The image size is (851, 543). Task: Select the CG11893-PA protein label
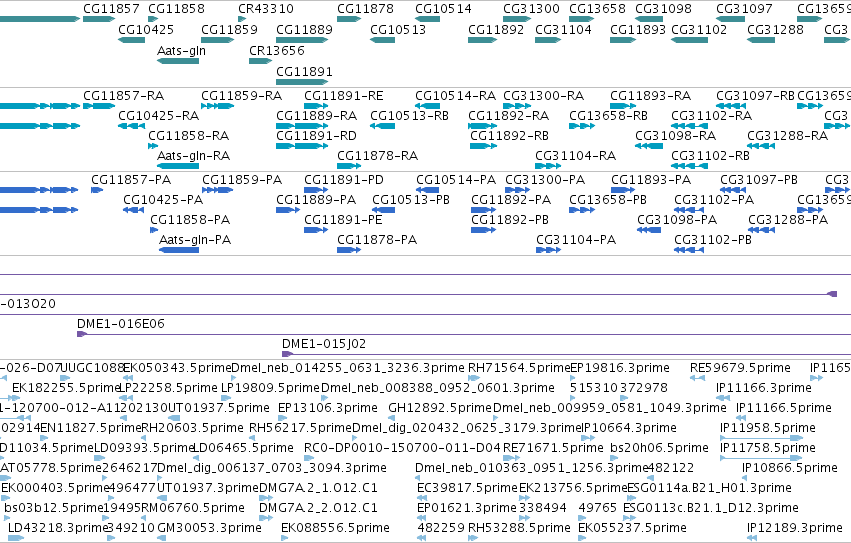651,180
